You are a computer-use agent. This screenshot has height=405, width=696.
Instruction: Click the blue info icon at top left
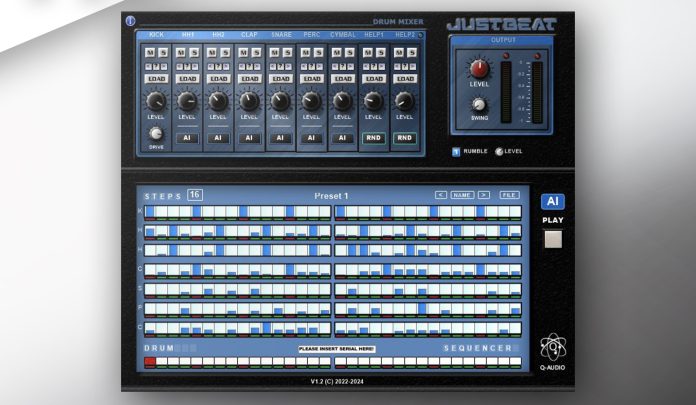pyautogui.click(x=130, y=20)
